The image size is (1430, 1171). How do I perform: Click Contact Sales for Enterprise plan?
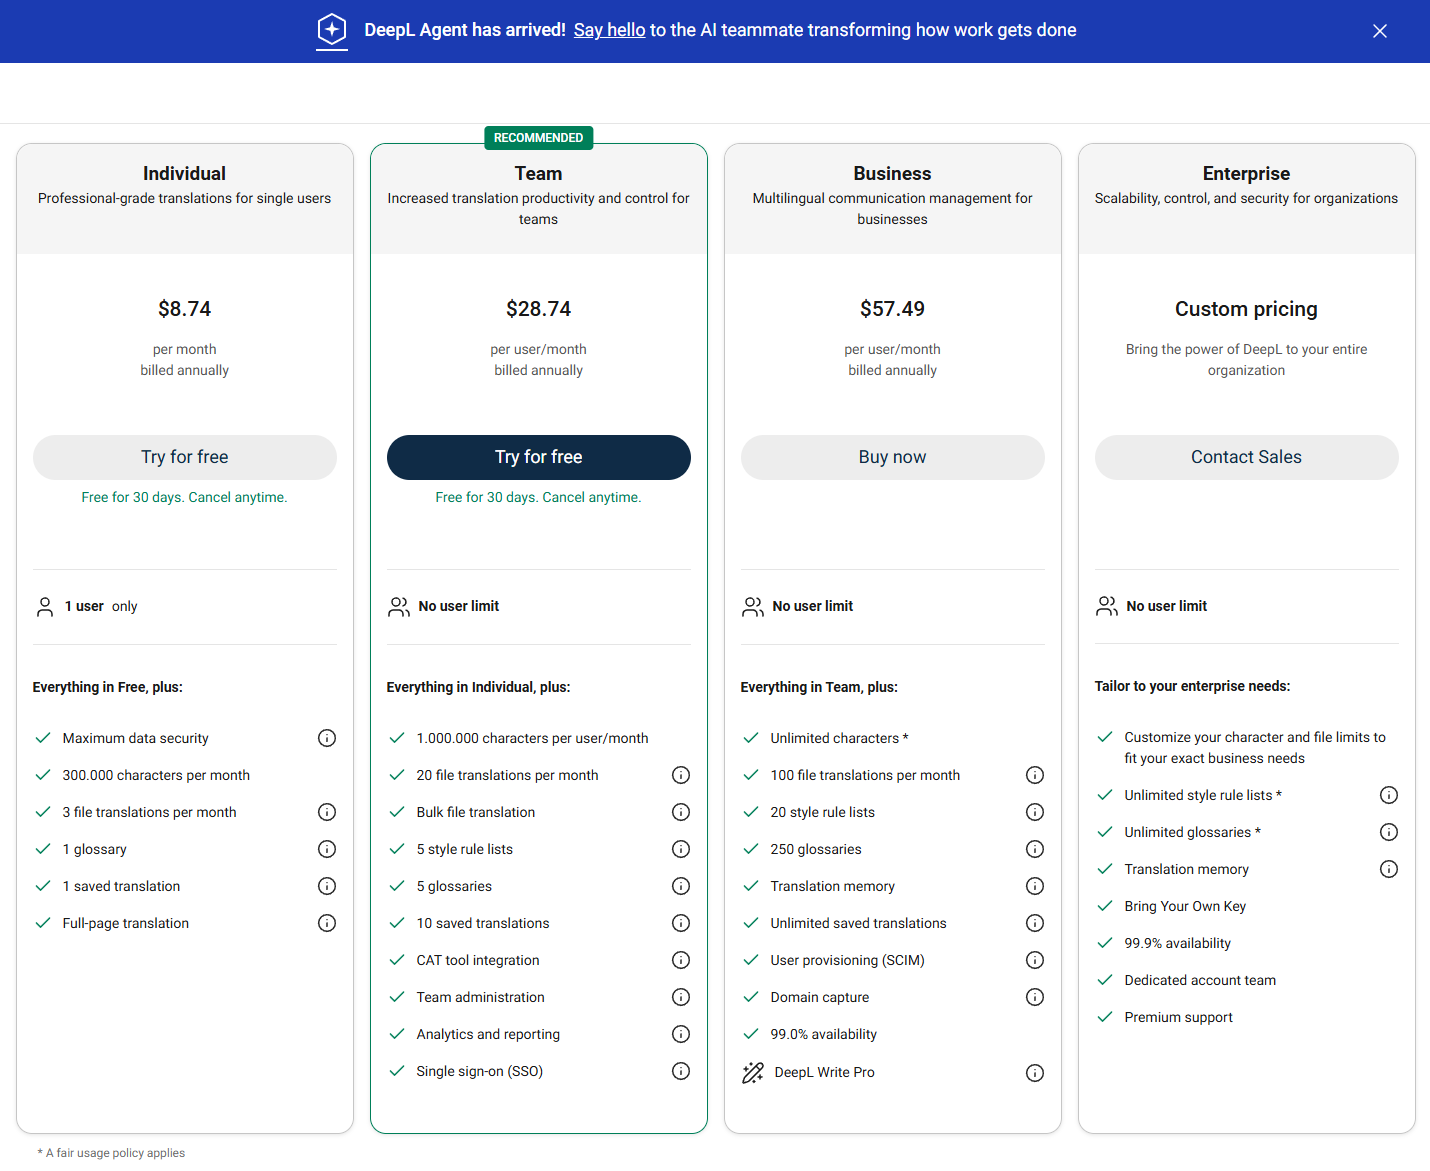tap(1247, 457)
